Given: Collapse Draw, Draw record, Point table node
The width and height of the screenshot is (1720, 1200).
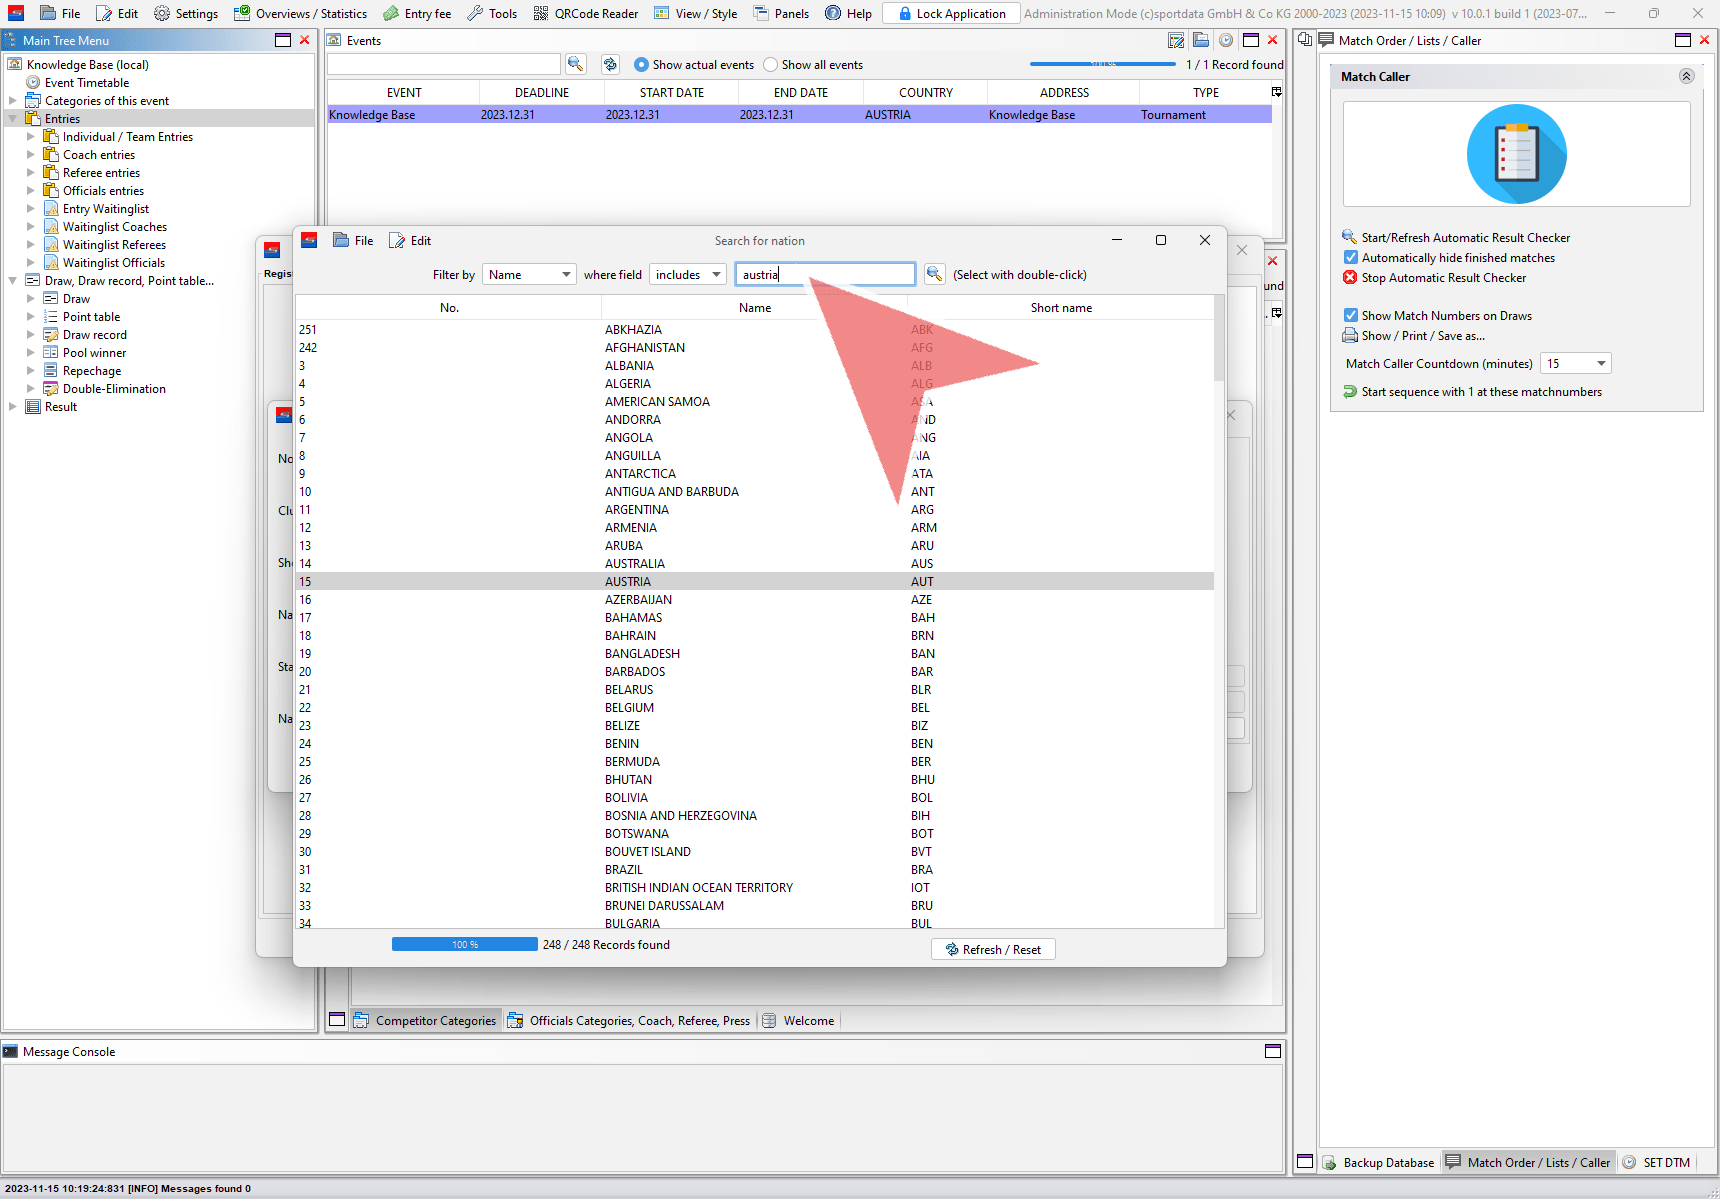Looking at the screenshot, I should click(12, 280).
